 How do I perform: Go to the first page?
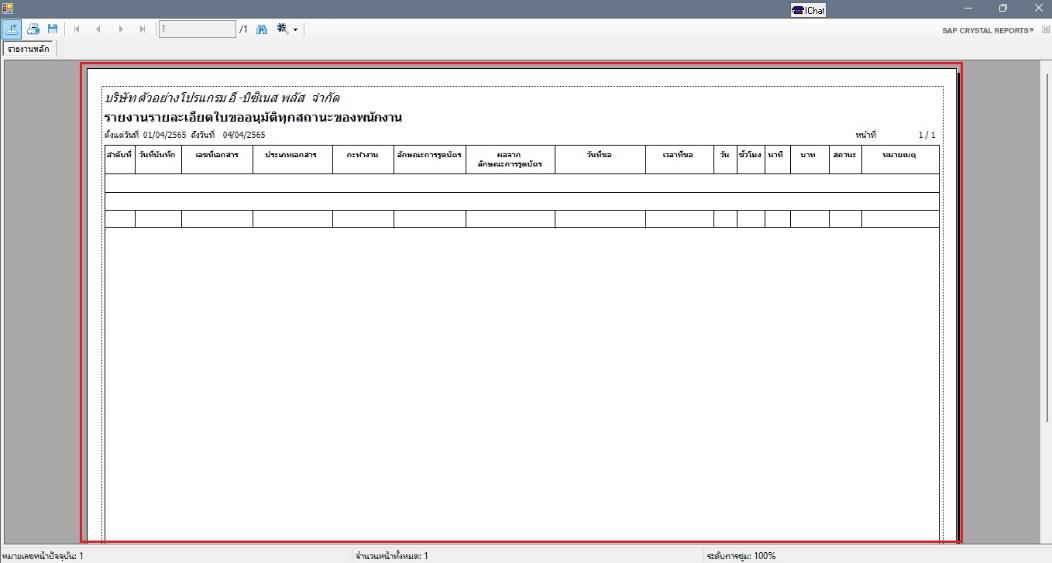pos(77,30)
